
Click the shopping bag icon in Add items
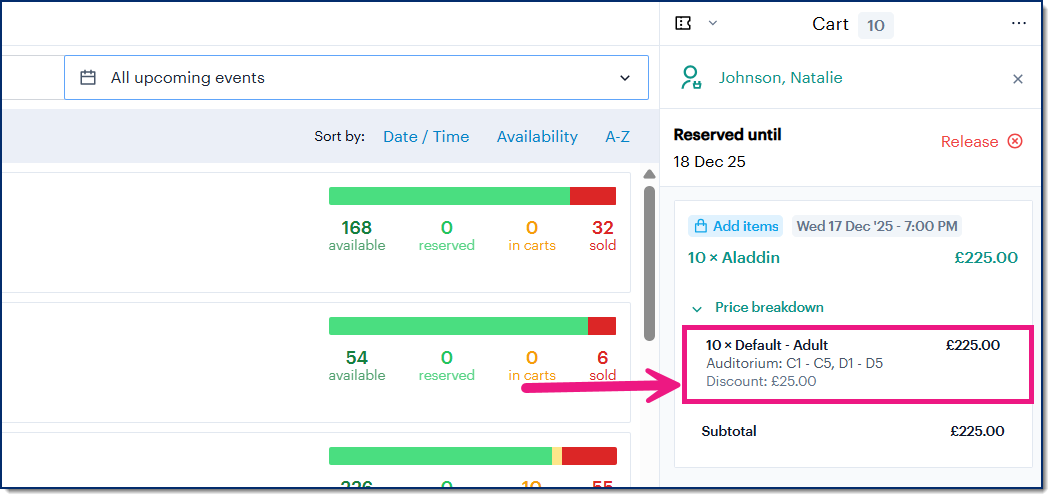[x=700, y=226]
